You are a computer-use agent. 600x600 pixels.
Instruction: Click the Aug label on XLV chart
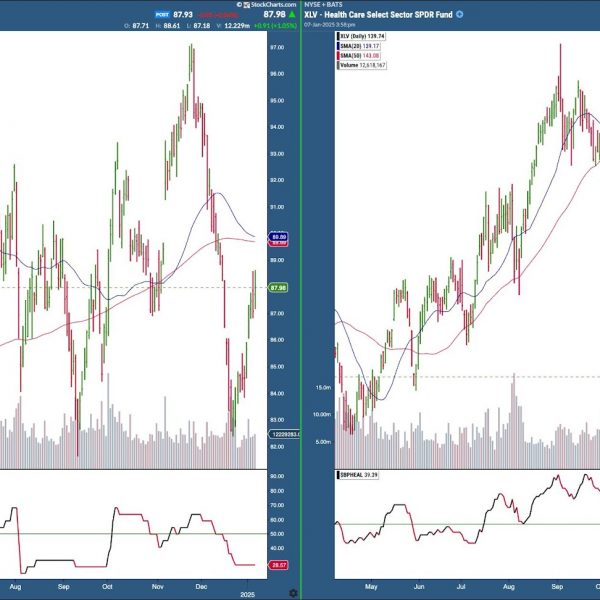coord(509,587)
